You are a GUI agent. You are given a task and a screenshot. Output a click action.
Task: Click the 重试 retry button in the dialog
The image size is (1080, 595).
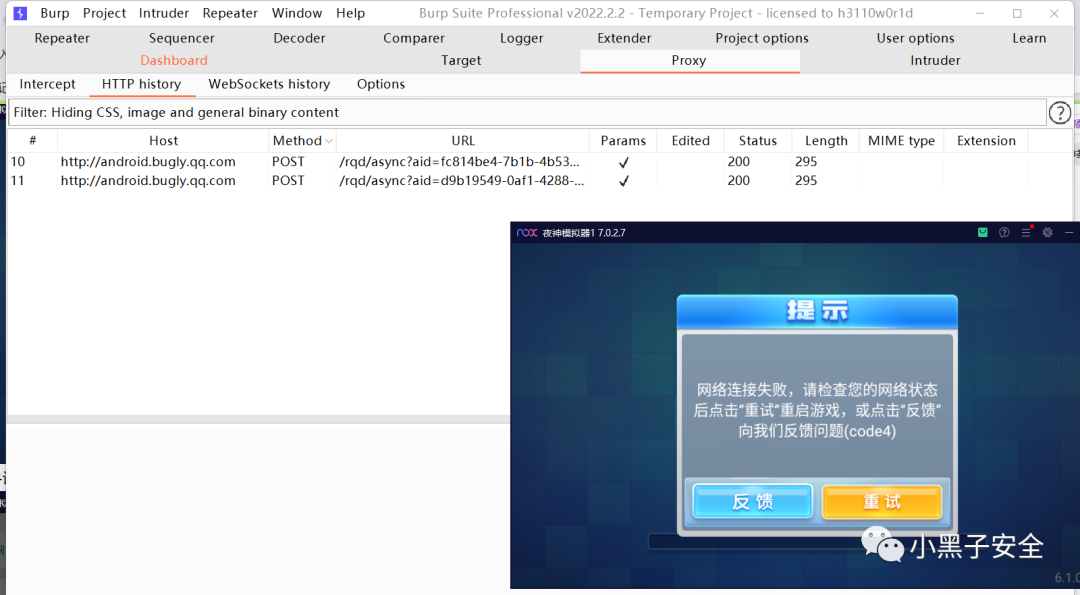click(x=882, y=501)
